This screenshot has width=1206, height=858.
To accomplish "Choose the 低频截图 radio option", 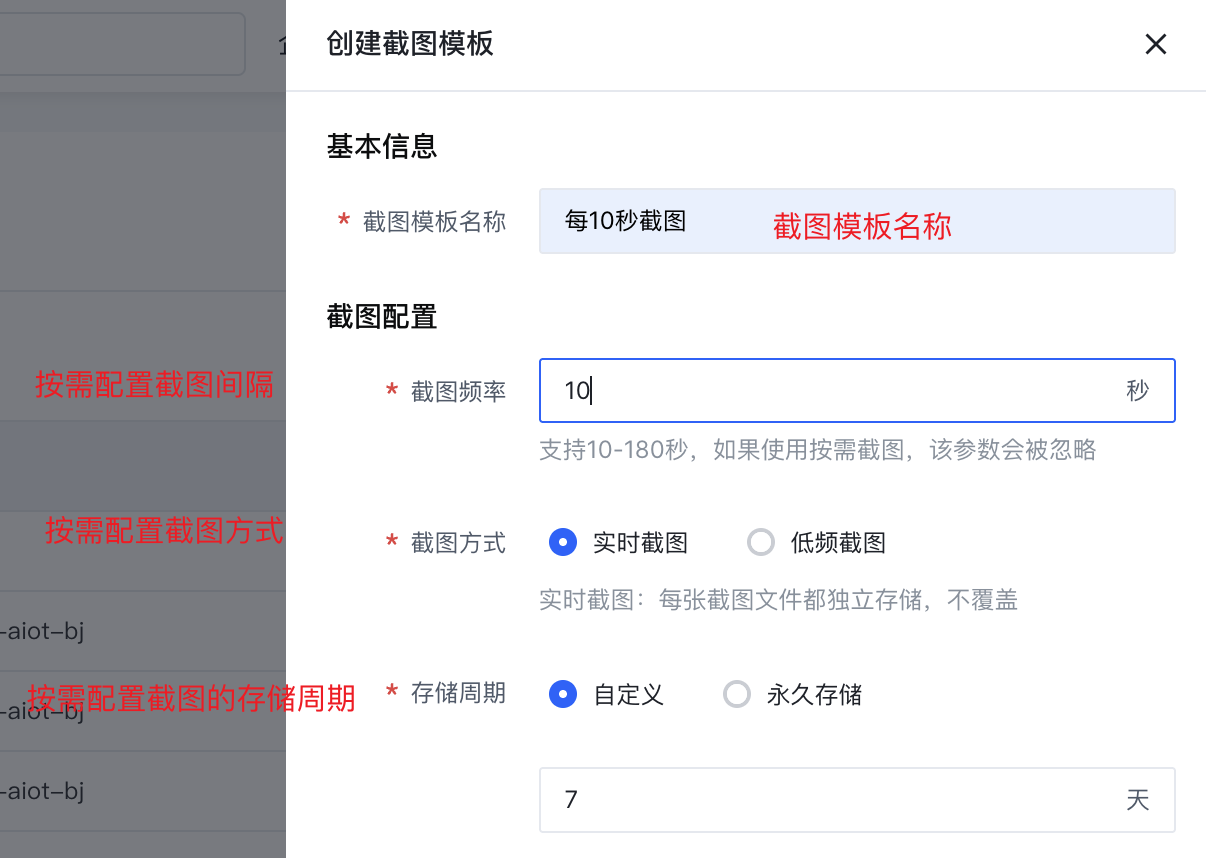I will pyautogui.click(x=761, y=543).
